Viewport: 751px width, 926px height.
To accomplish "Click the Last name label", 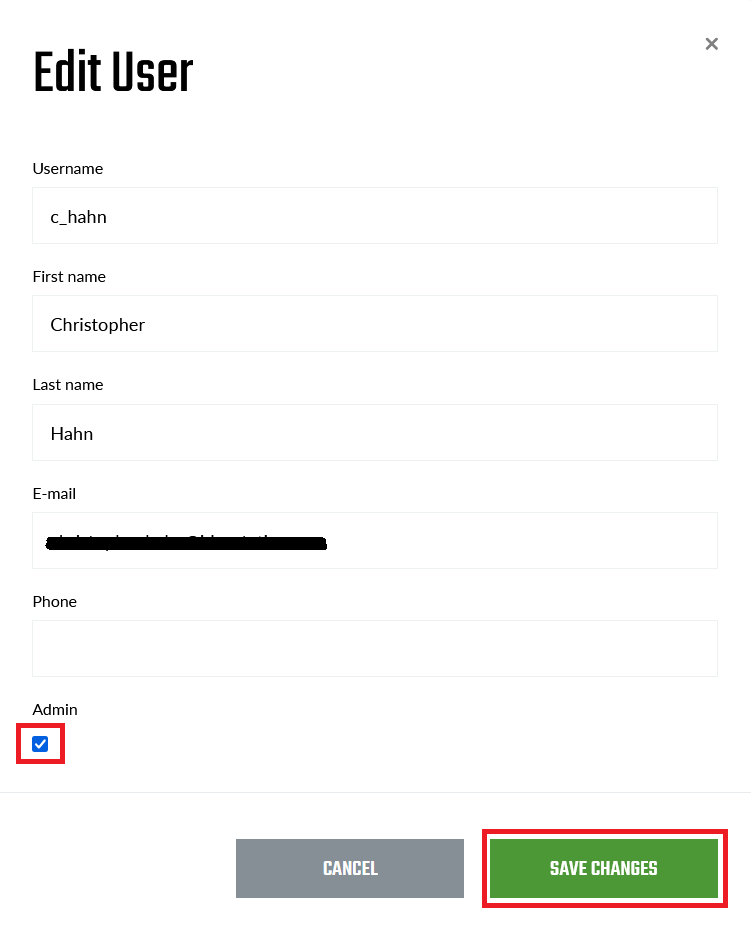I will coord(68,385).
